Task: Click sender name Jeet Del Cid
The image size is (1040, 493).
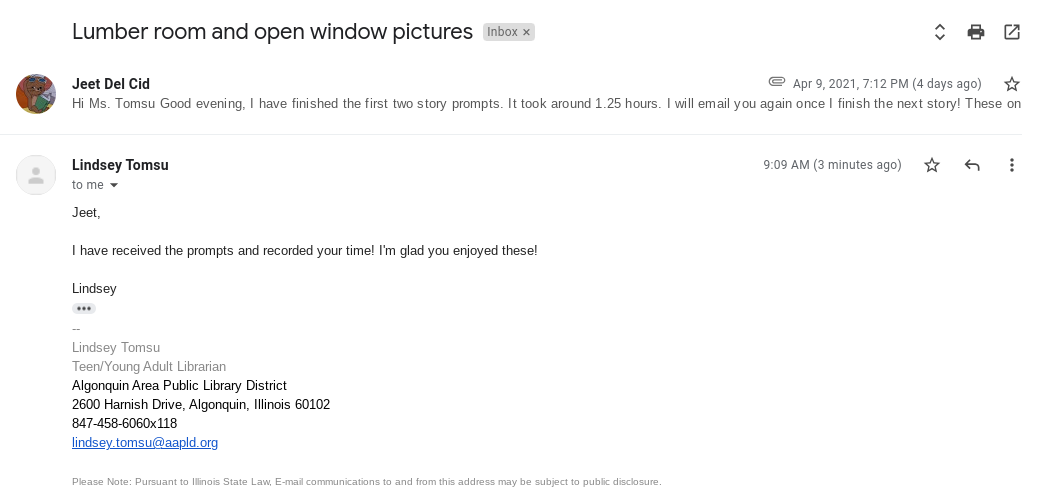Action: (x=111, y=84)
